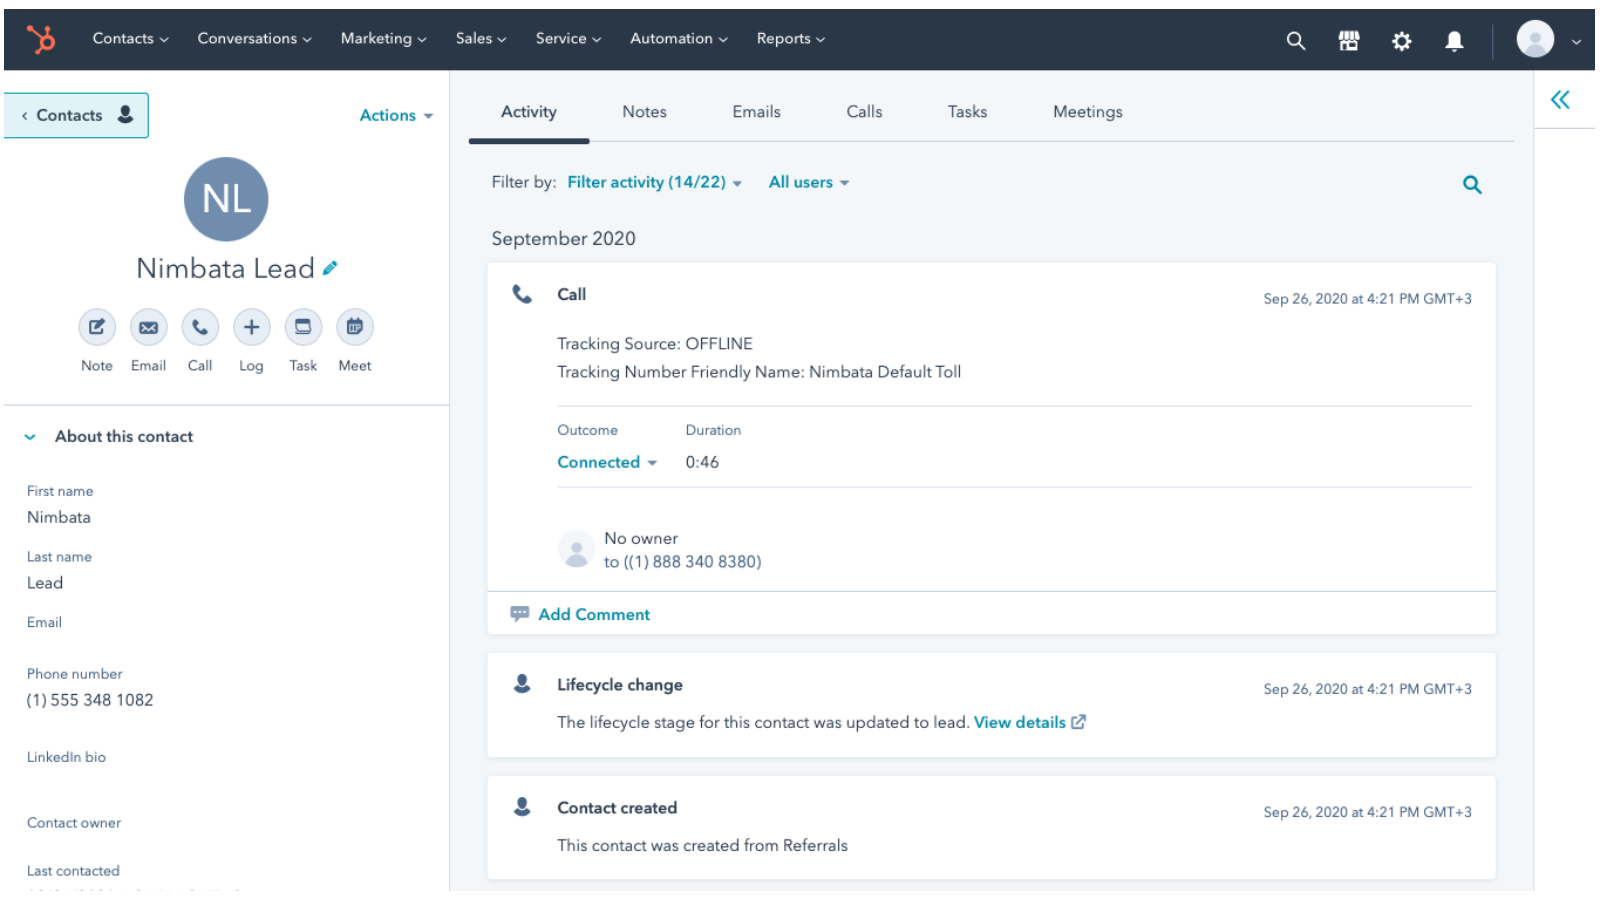Click the HubSpot sprocket logo
The width and height of the screenshot is (1600, 900).
click(41, 39)
